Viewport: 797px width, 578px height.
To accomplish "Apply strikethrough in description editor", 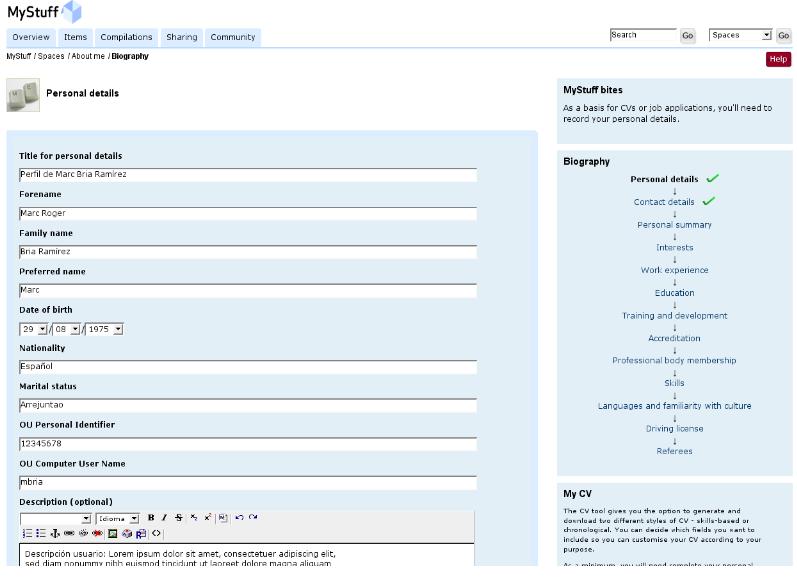I will coord(179,518).
